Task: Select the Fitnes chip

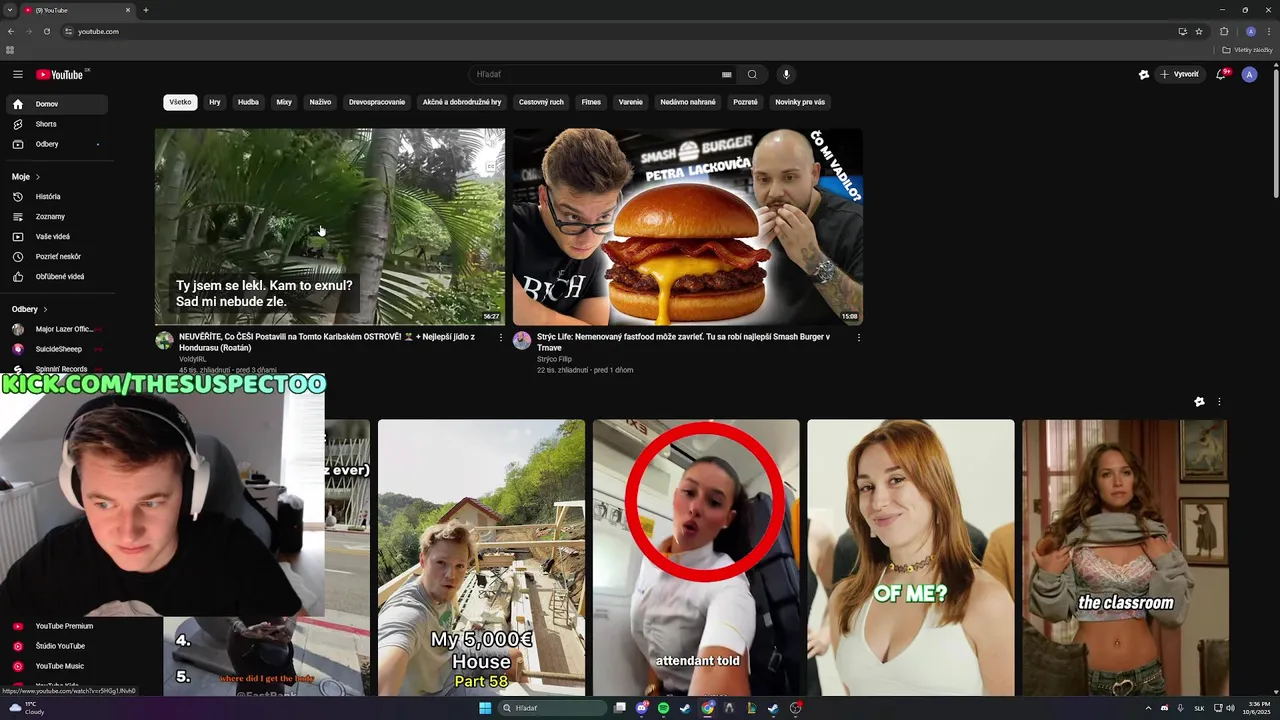Action: [x=591, y=102]
